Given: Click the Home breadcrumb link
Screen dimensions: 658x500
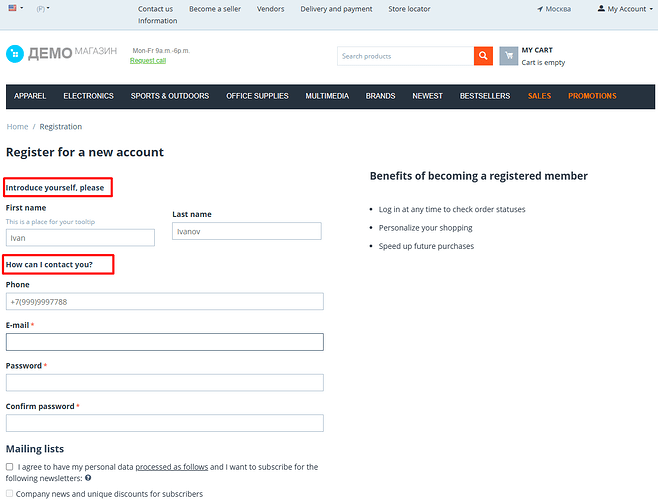Looking at the screenshot, I should (x=17, y=127).
